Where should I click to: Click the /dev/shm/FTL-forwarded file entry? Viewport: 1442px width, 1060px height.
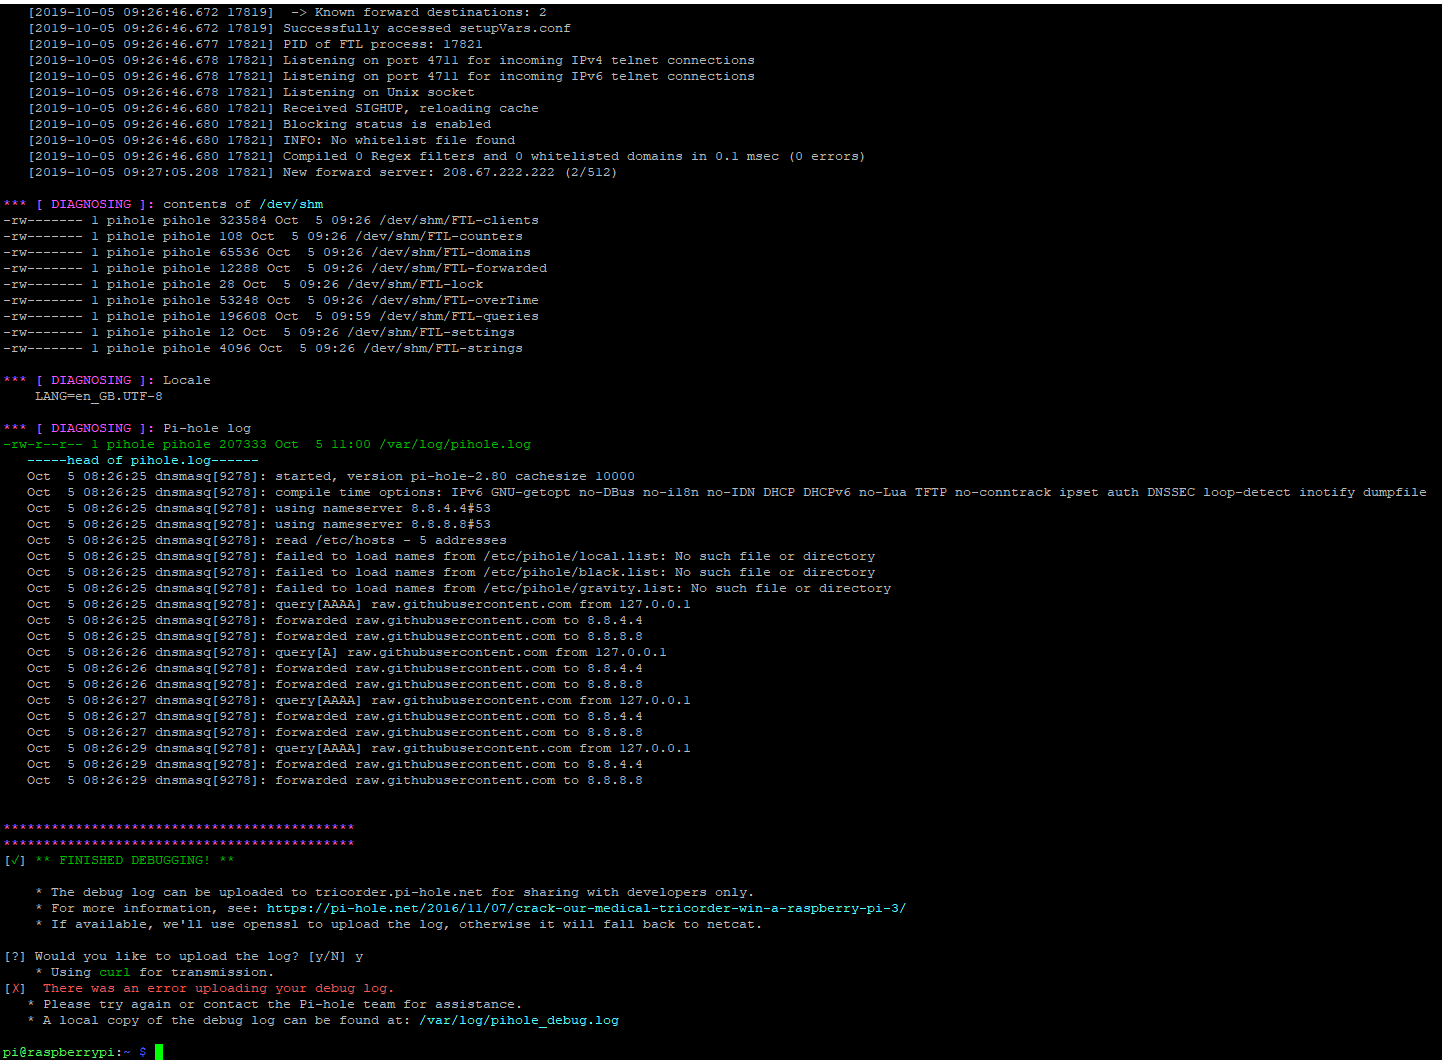275,268
